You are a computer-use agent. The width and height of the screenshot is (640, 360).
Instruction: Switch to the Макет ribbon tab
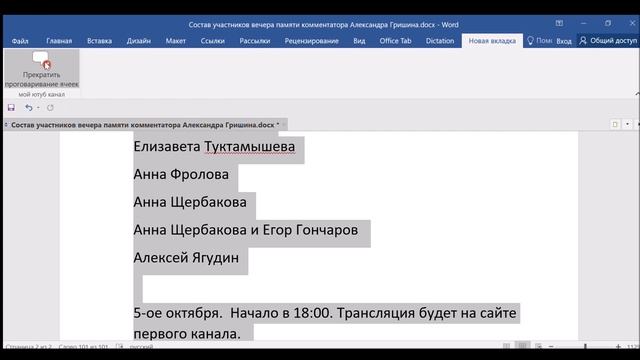tap(176, 41)
